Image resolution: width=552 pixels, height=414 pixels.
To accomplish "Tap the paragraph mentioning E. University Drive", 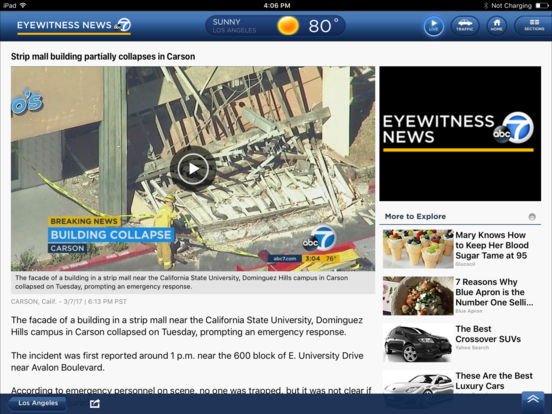I will click(x=187, y=362).
